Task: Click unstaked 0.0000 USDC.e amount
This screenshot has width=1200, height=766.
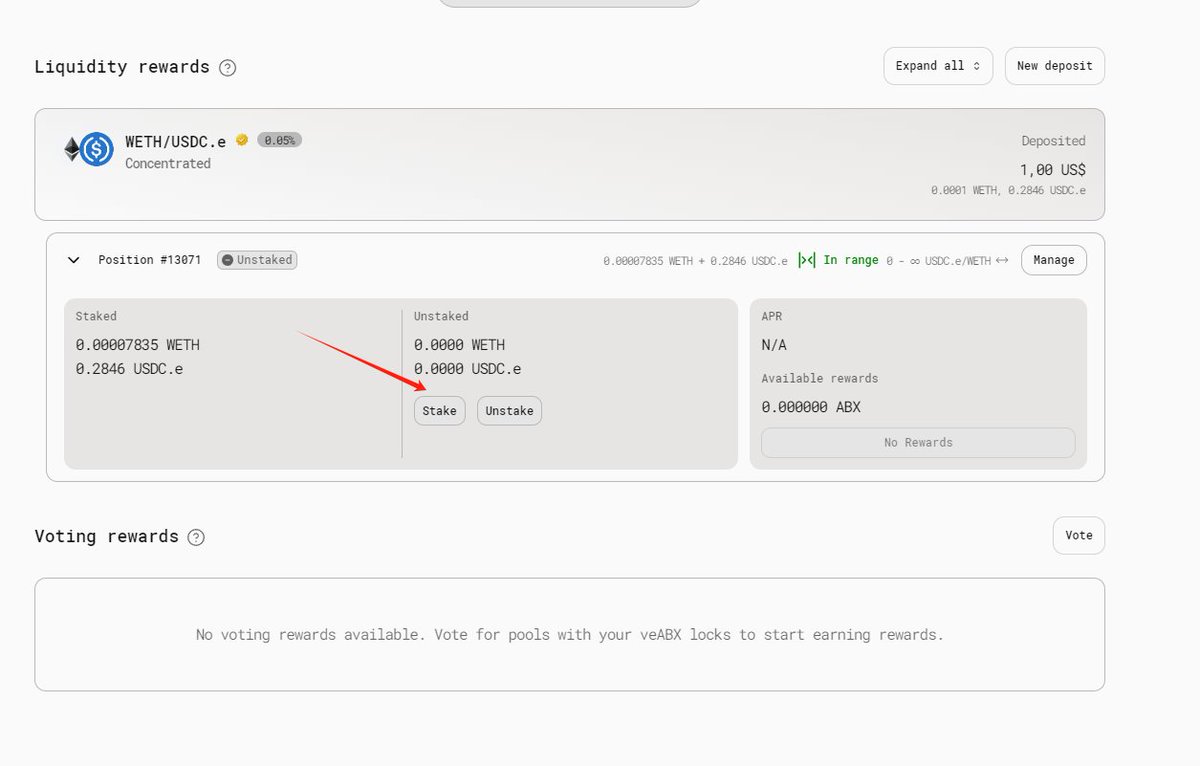Action: [x=468, y=369]
